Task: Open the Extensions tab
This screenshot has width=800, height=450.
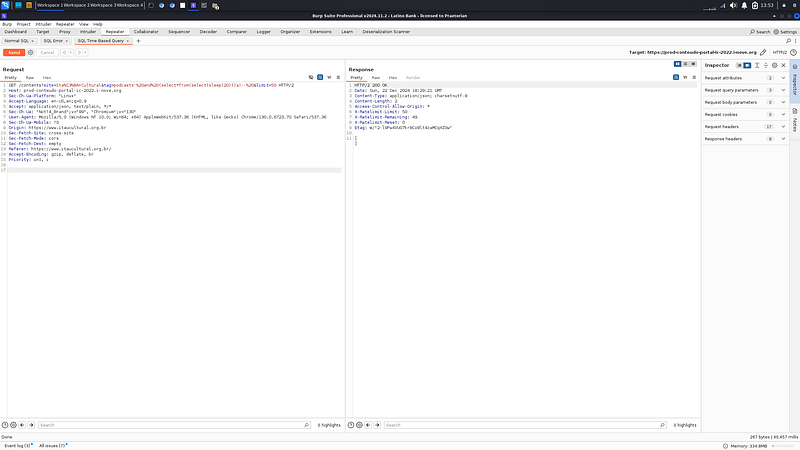Action: (320, 32)
